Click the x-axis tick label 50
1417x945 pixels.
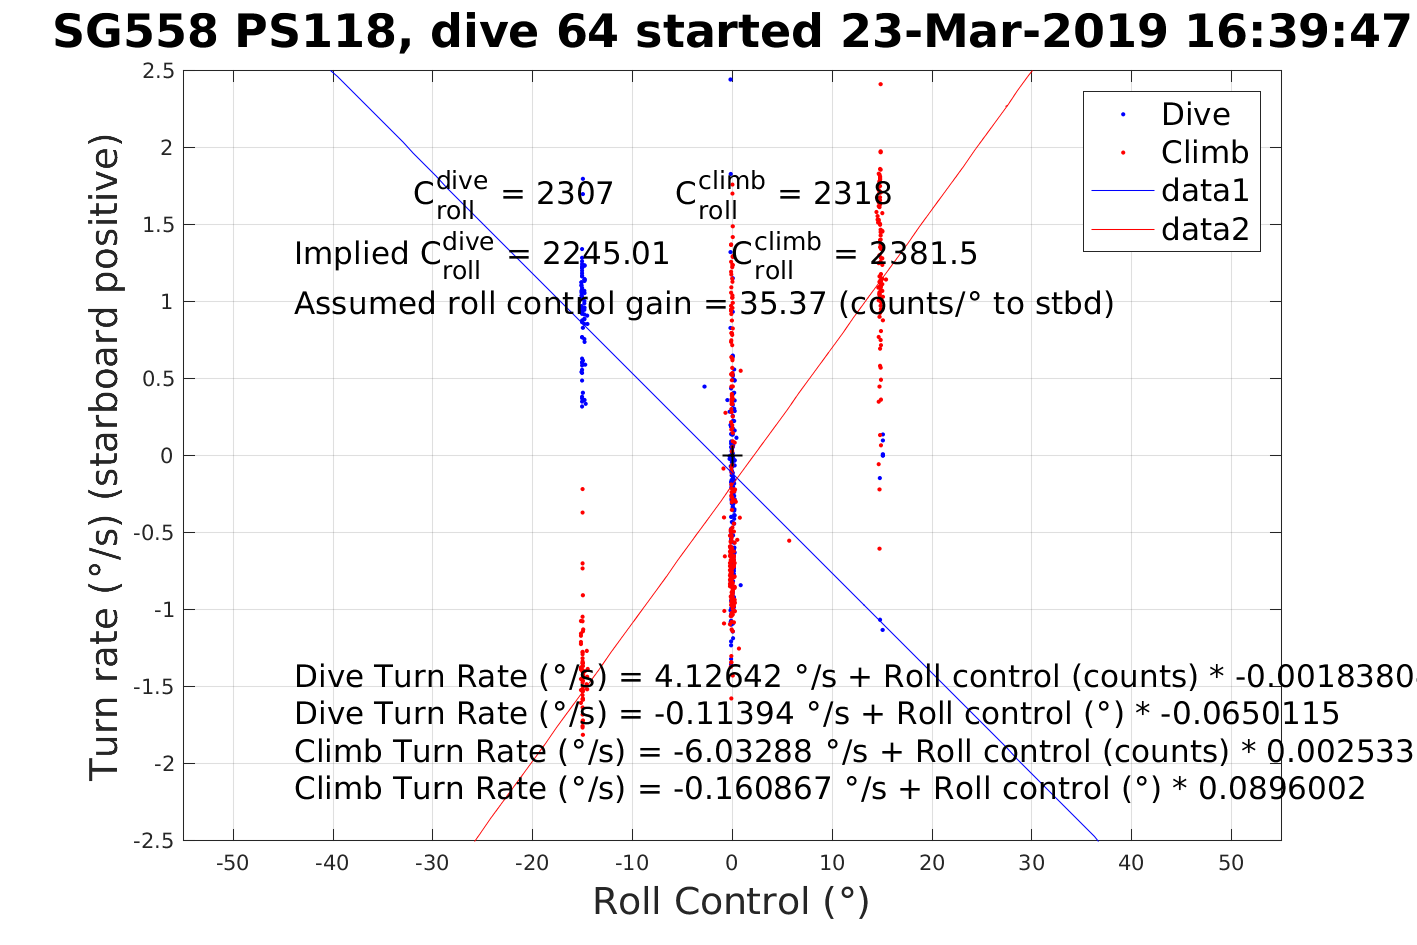[x=1231, y=863]
